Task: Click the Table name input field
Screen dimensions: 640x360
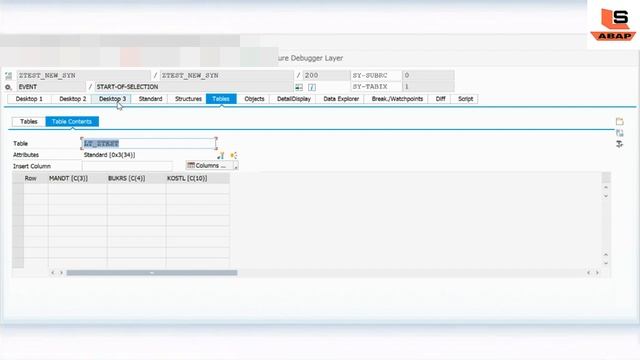Action: (149, 144)
